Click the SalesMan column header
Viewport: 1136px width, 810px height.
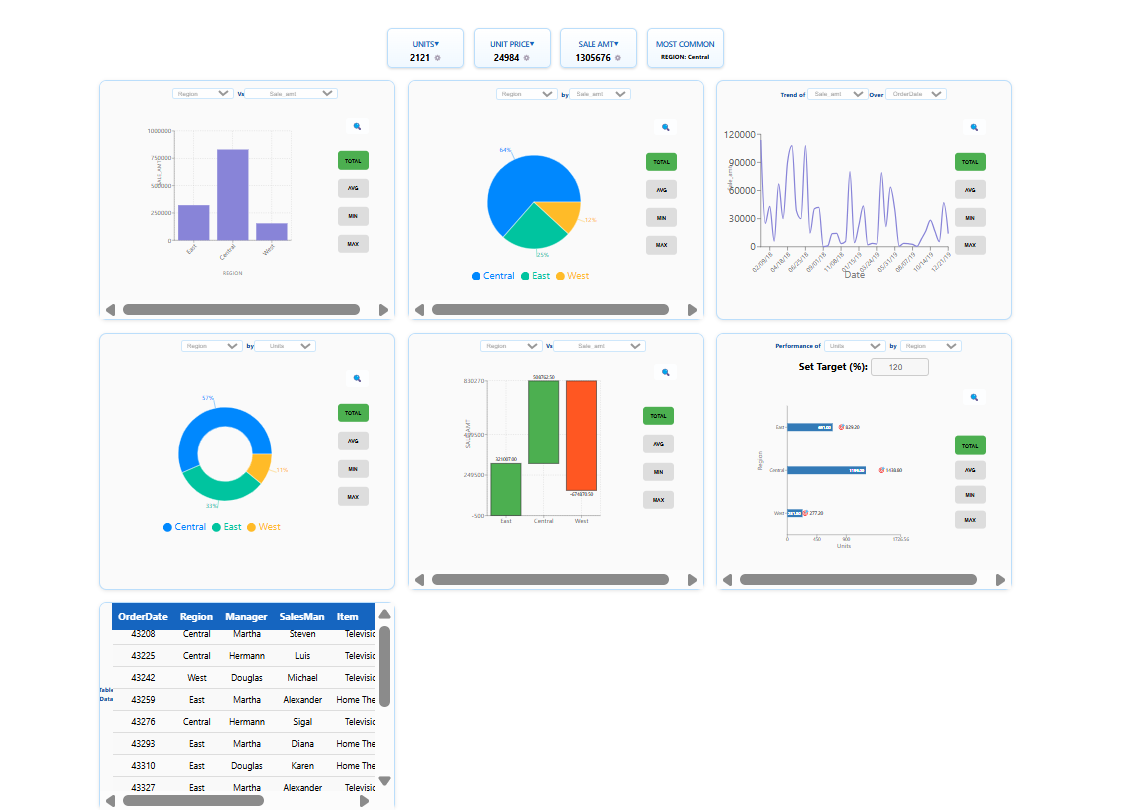coord(301,617)
